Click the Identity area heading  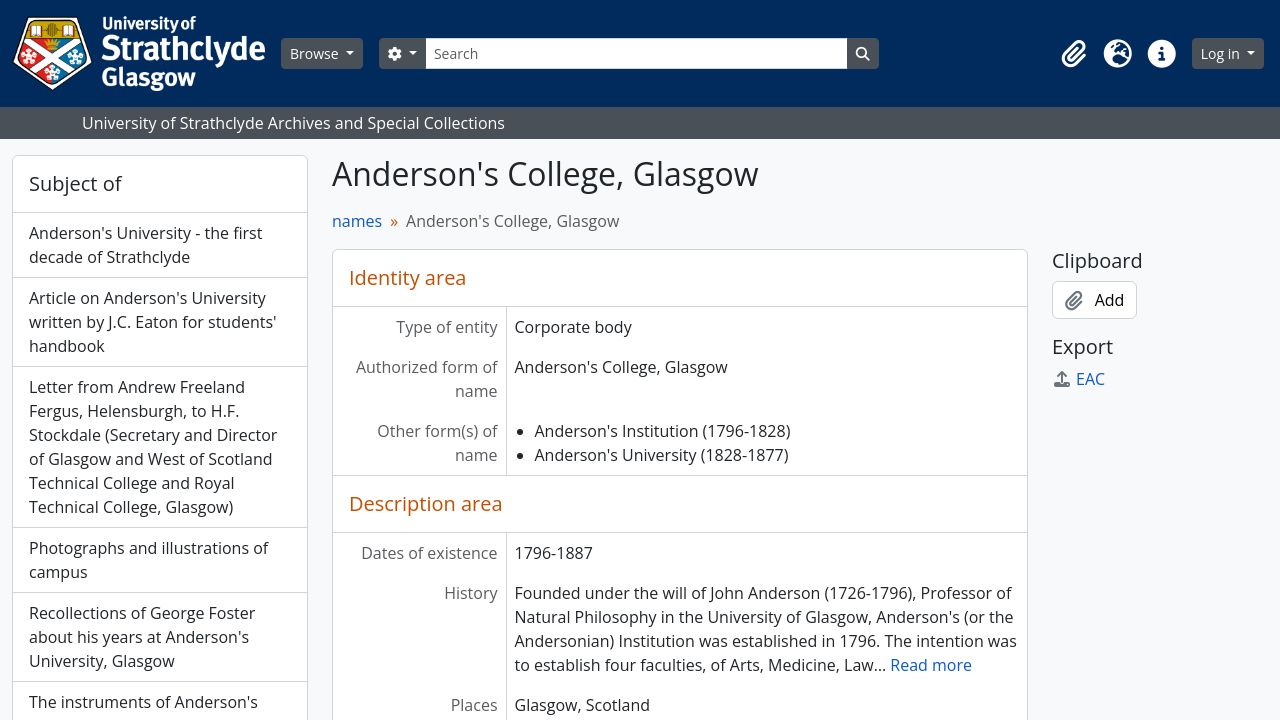coord(407,278)
